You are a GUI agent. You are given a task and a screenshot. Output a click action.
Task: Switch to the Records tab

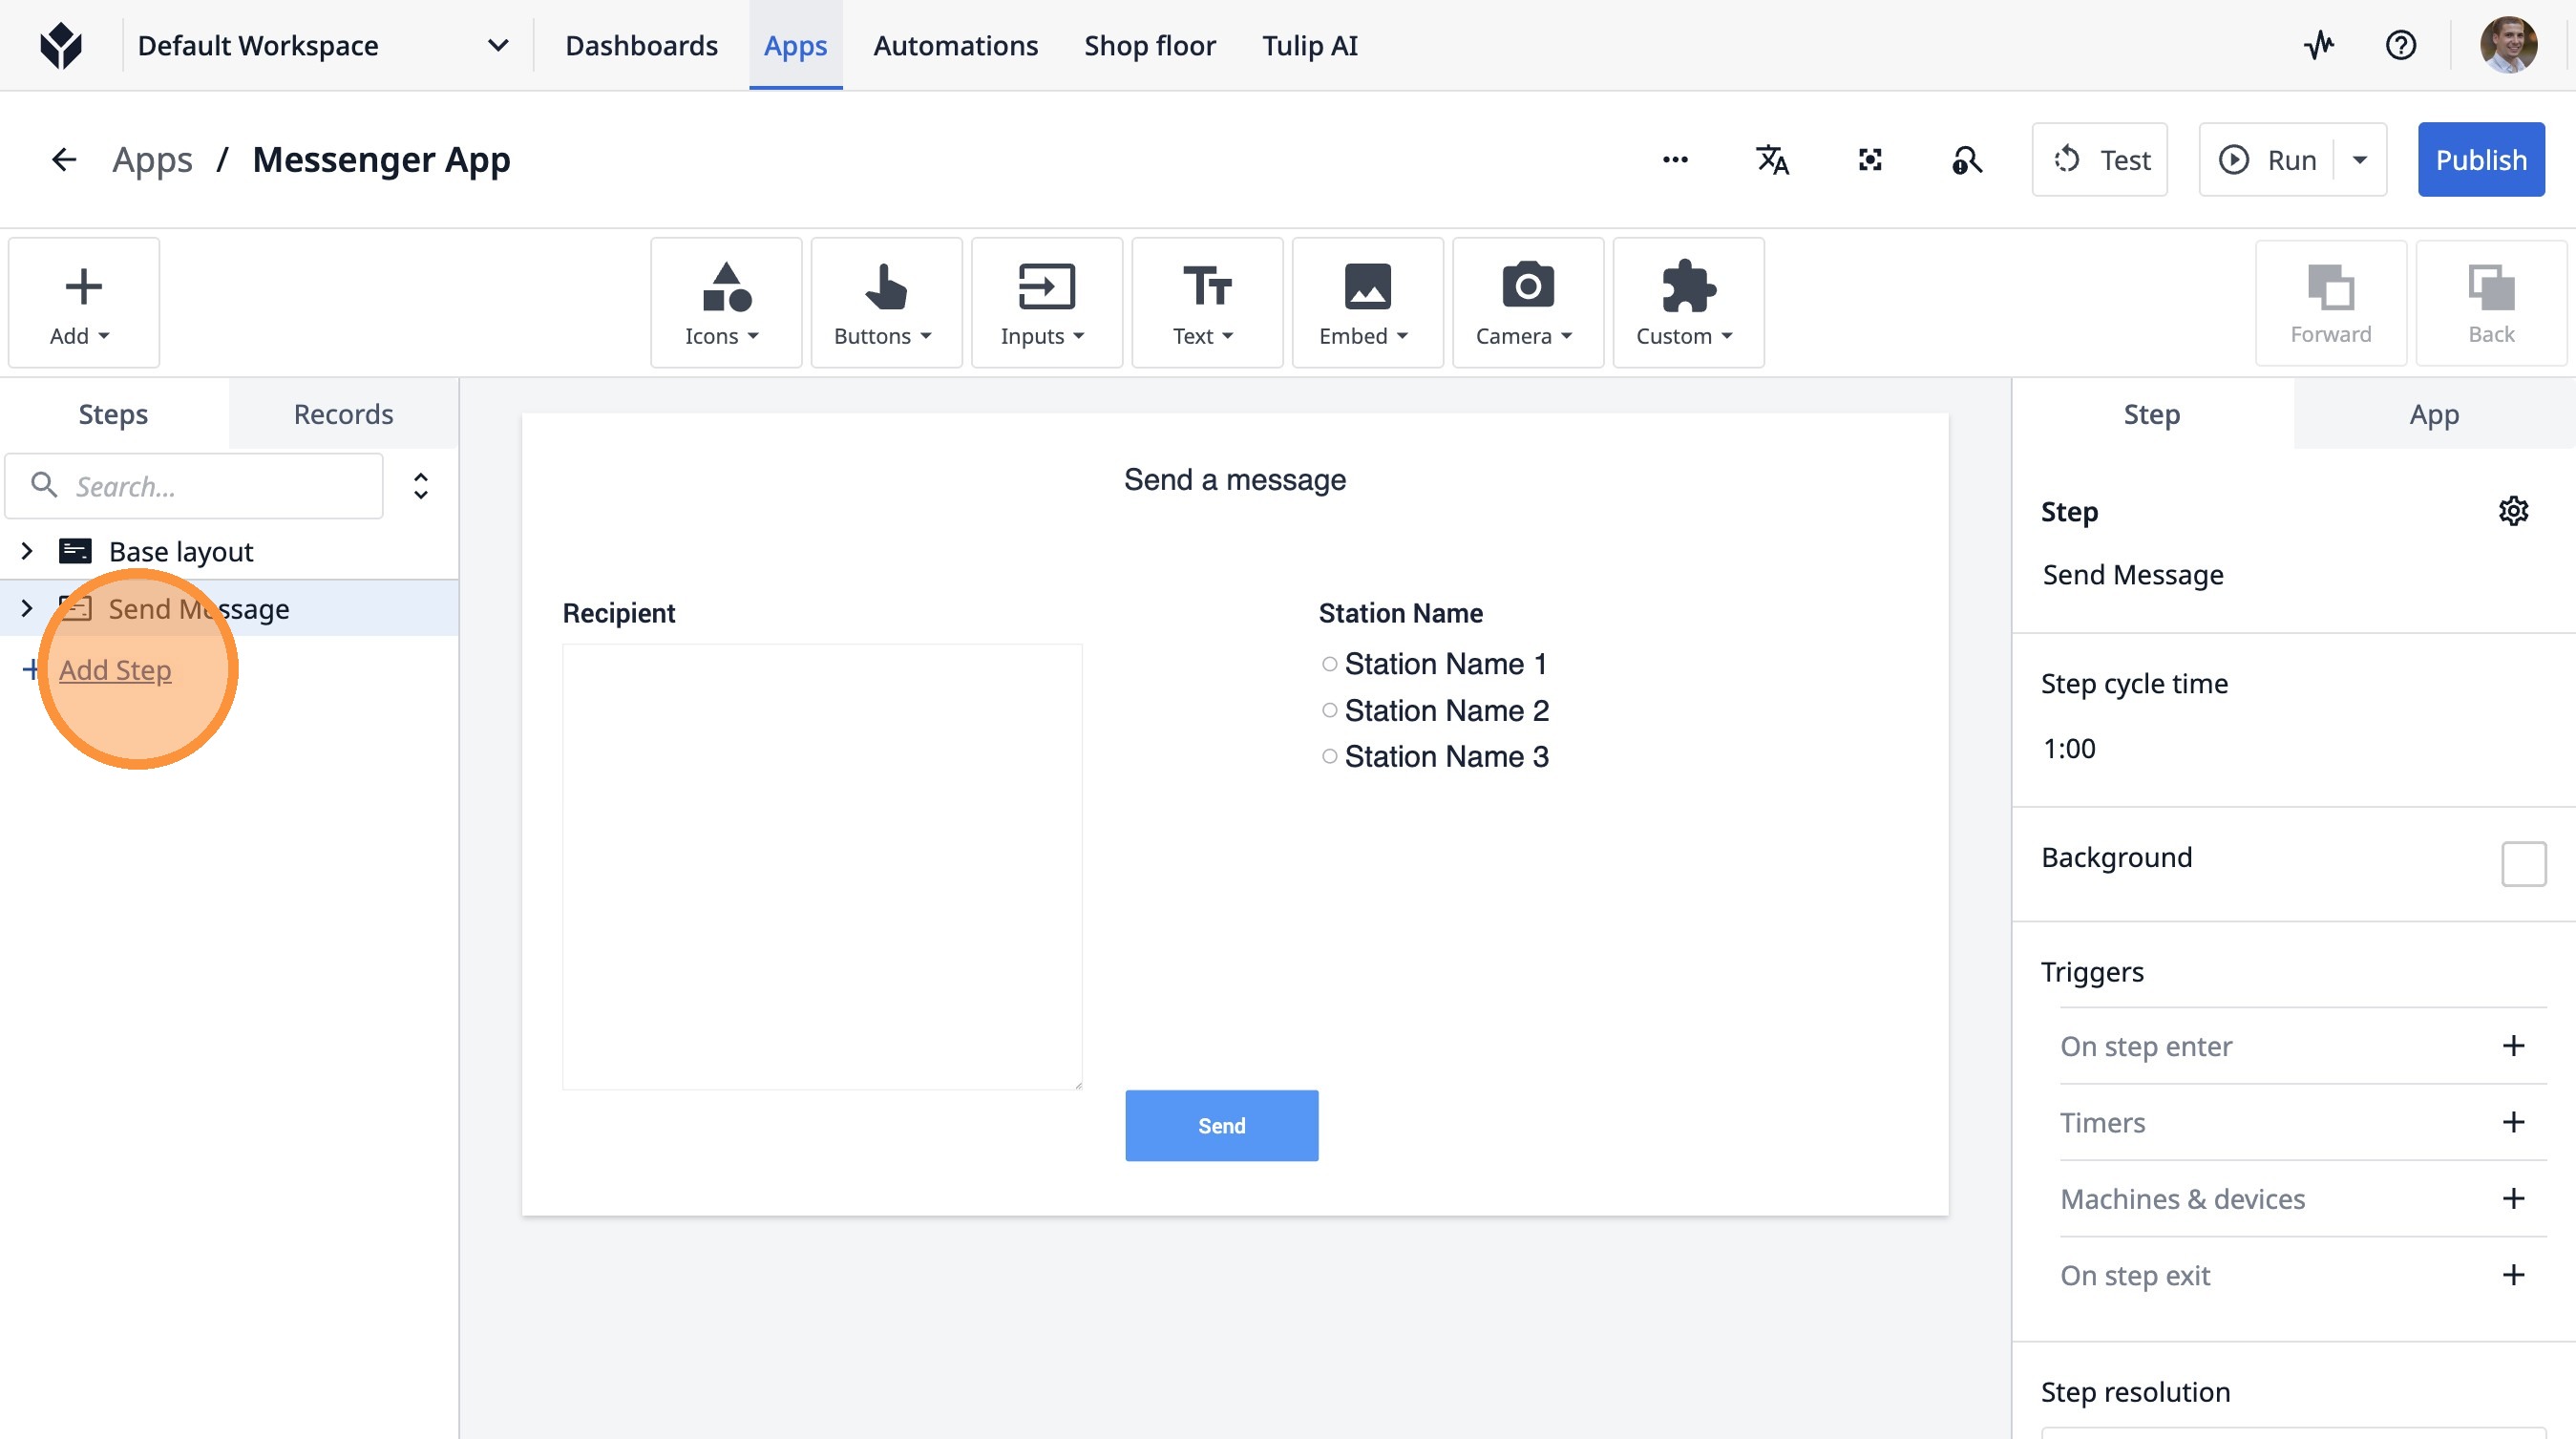pos(343,414)
